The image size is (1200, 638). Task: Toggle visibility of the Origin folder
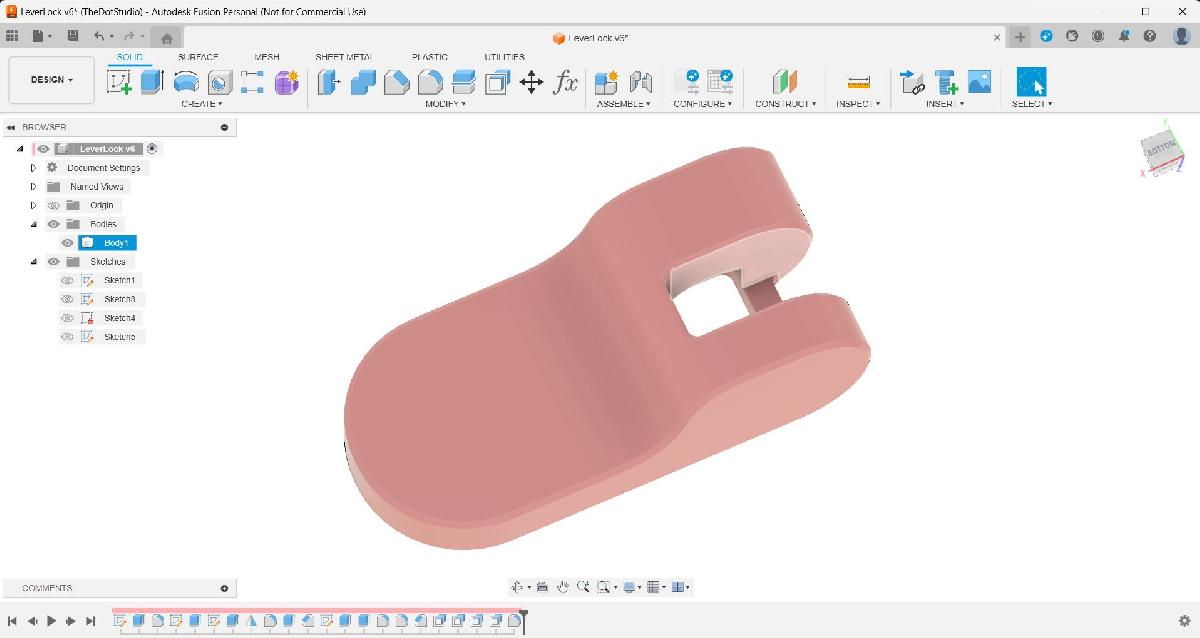coord(54,206)
